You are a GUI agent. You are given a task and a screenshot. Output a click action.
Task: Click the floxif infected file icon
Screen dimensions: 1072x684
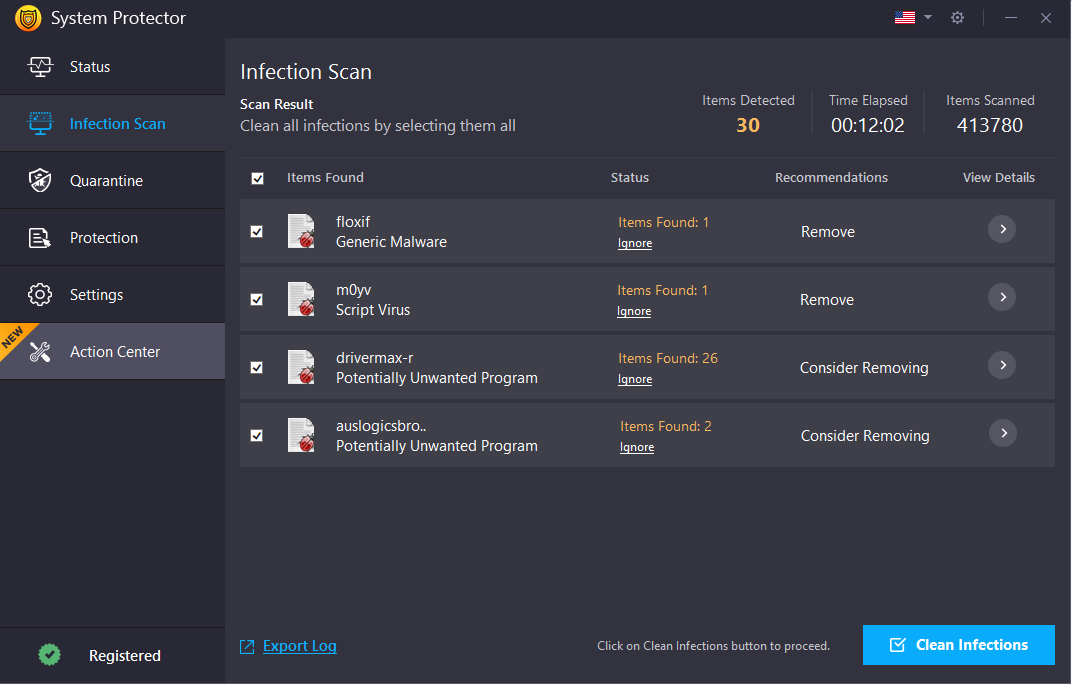tap(301, 232)
